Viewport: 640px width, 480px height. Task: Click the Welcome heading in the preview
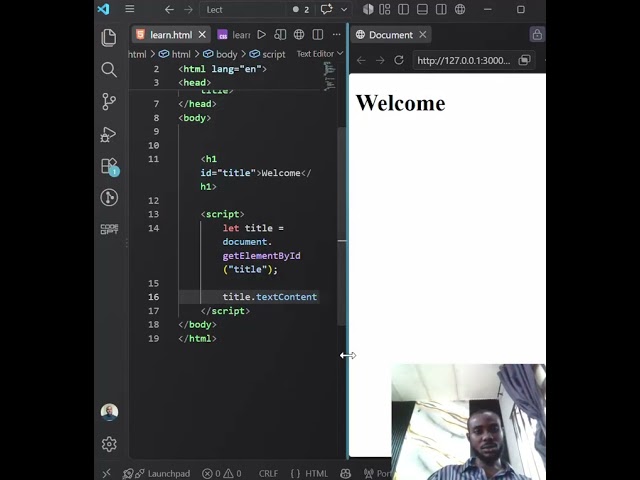point(400,103)
